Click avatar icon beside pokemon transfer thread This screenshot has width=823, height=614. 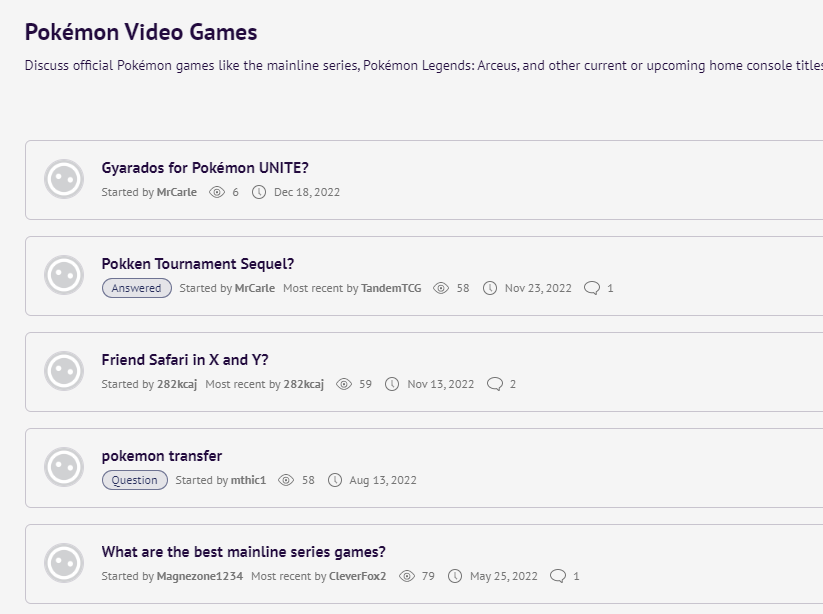(x=64, y=467)
